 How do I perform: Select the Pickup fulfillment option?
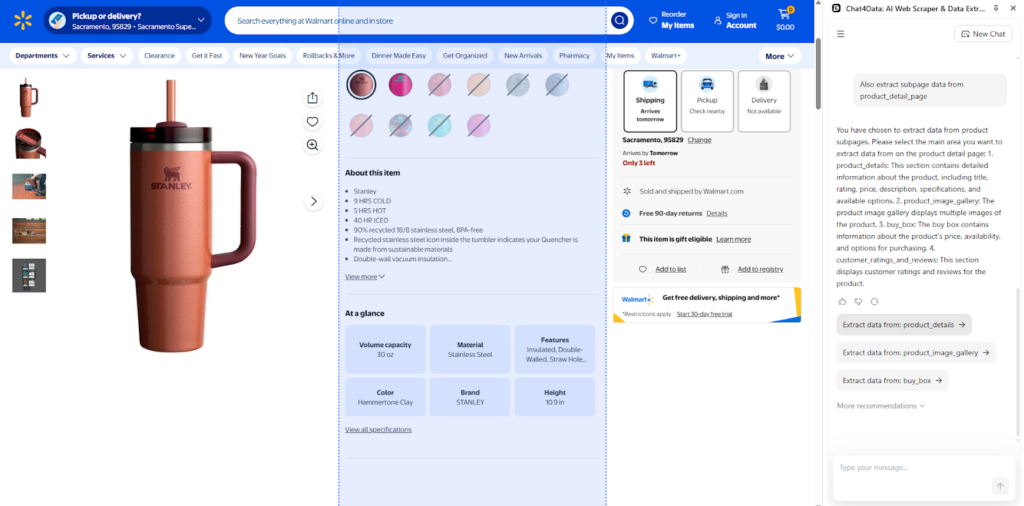pos(707,100)
